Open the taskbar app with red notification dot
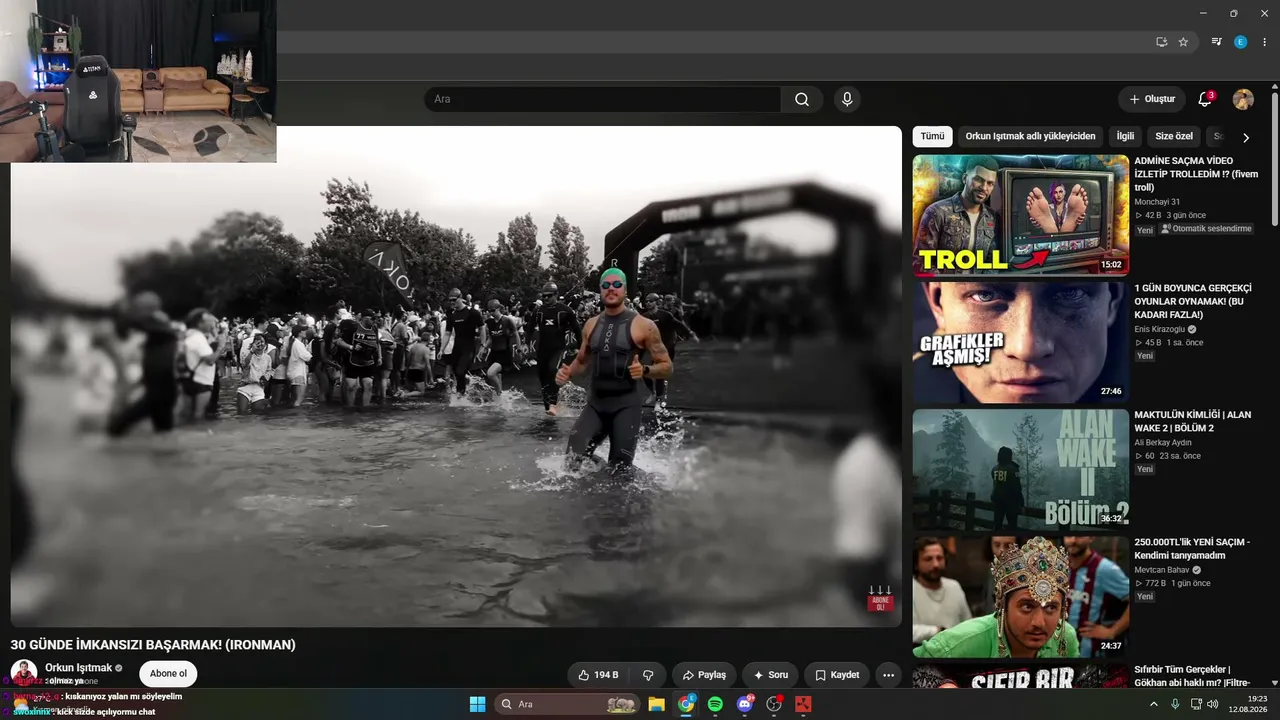 (x=773, y=704)
